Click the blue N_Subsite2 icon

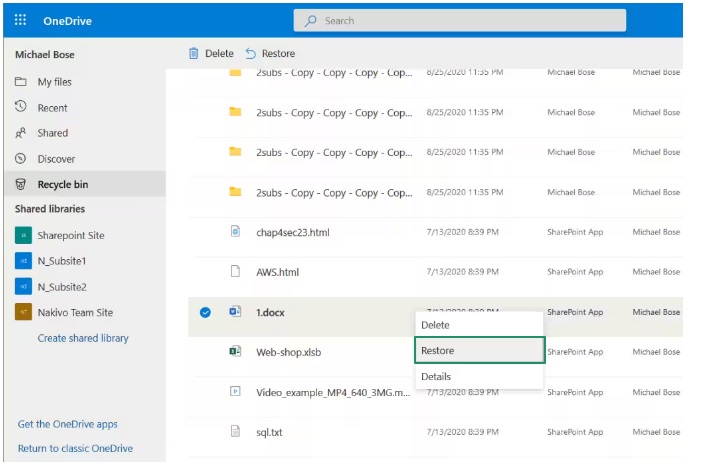[x=23, y=287]
